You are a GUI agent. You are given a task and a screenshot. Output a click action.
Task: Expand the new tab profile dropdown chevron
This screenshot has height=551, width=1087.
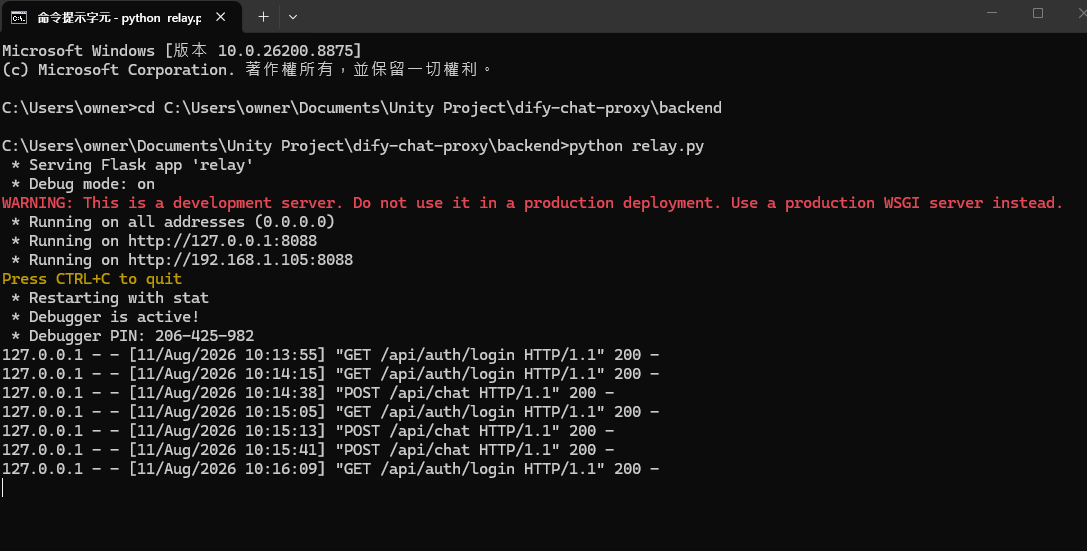tap(293, 17)
